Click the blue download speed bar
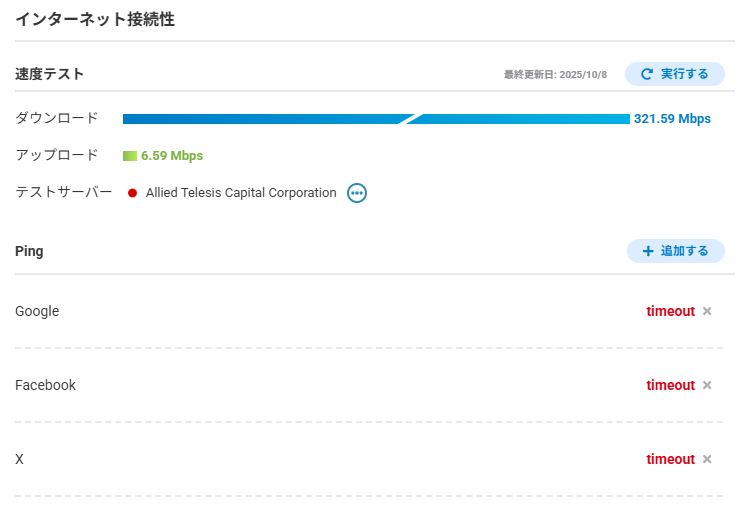 [375, 119]
